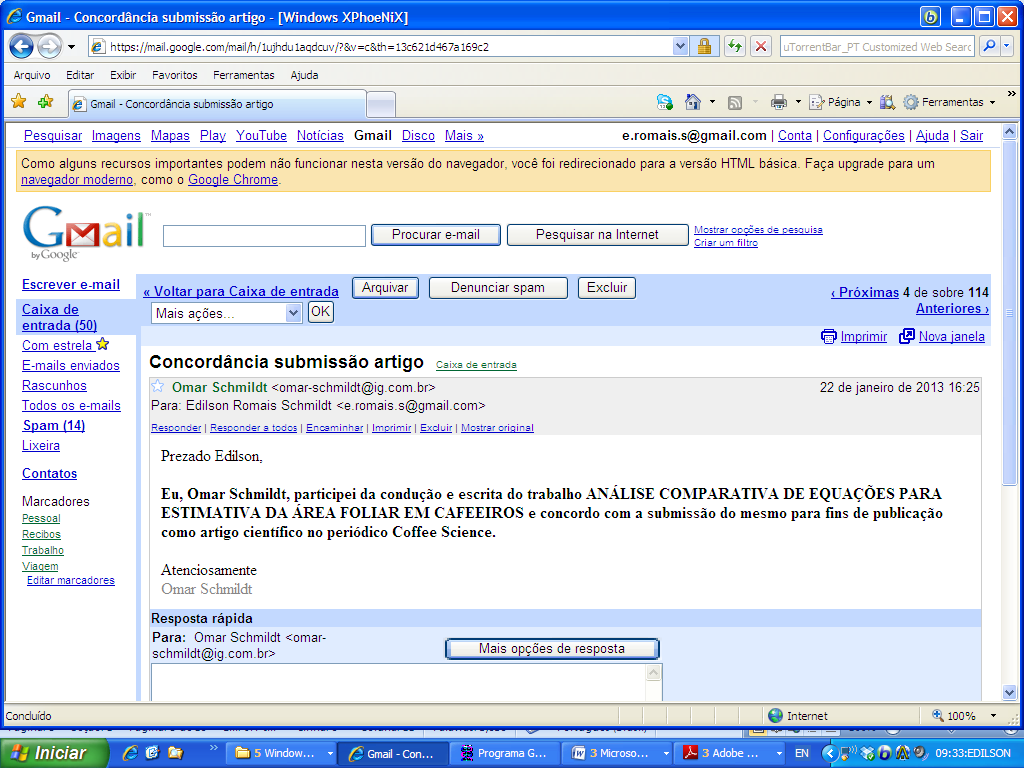Open the Favorites star icon
The image size is (1024, 768).
click(18, 102)
